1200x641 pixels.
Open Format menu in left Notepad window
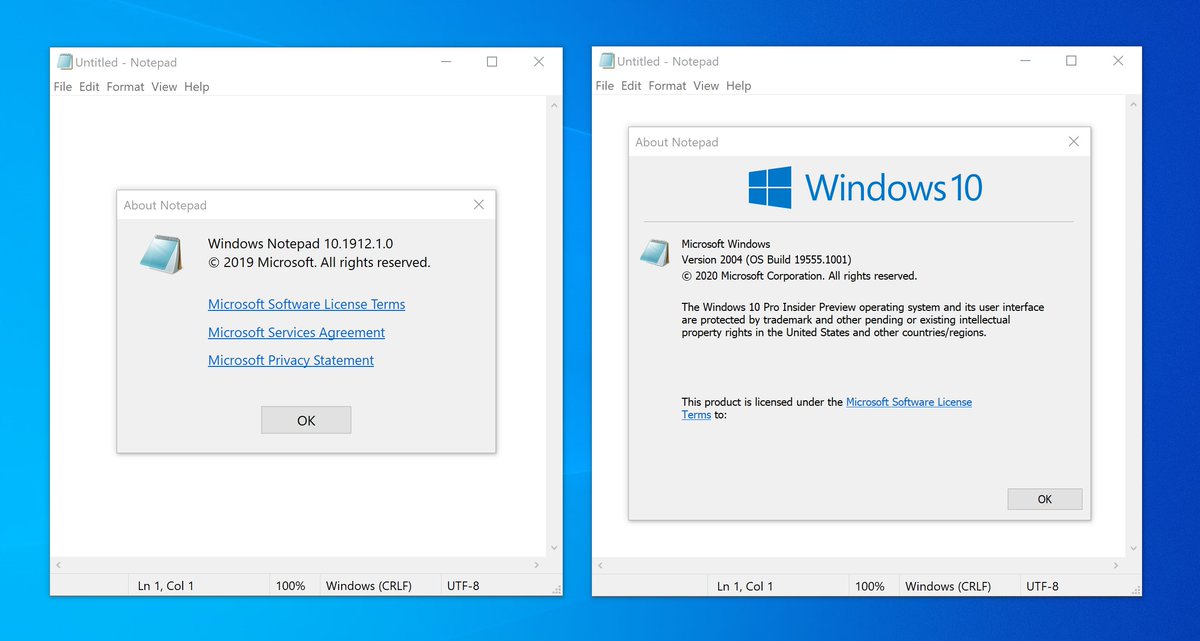click(x=126, y=87)
